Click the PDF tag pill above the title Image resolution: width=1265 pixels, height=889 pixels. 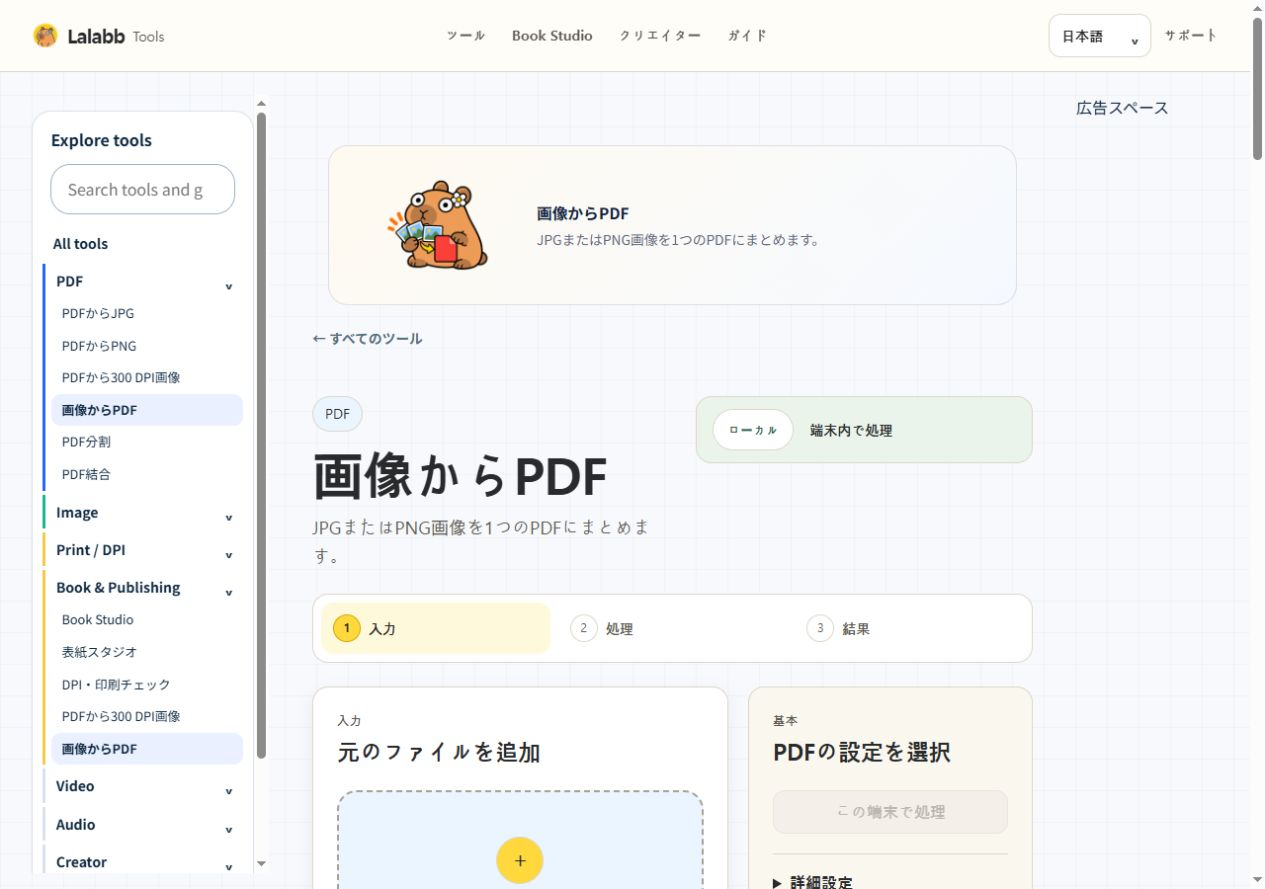click(337, 414)
